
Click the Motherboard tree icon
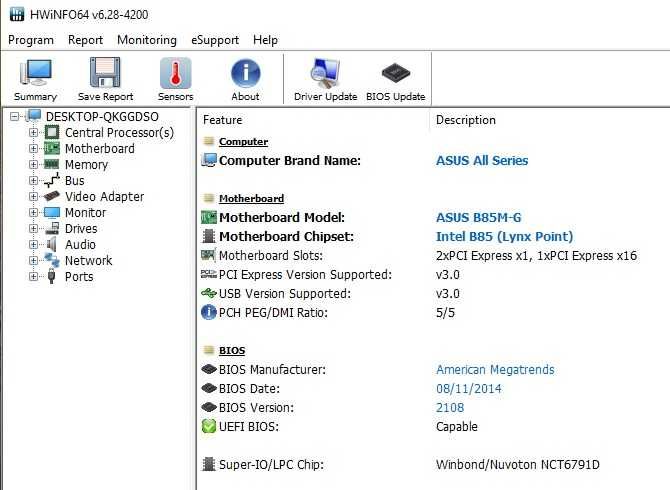pos(52,148)
